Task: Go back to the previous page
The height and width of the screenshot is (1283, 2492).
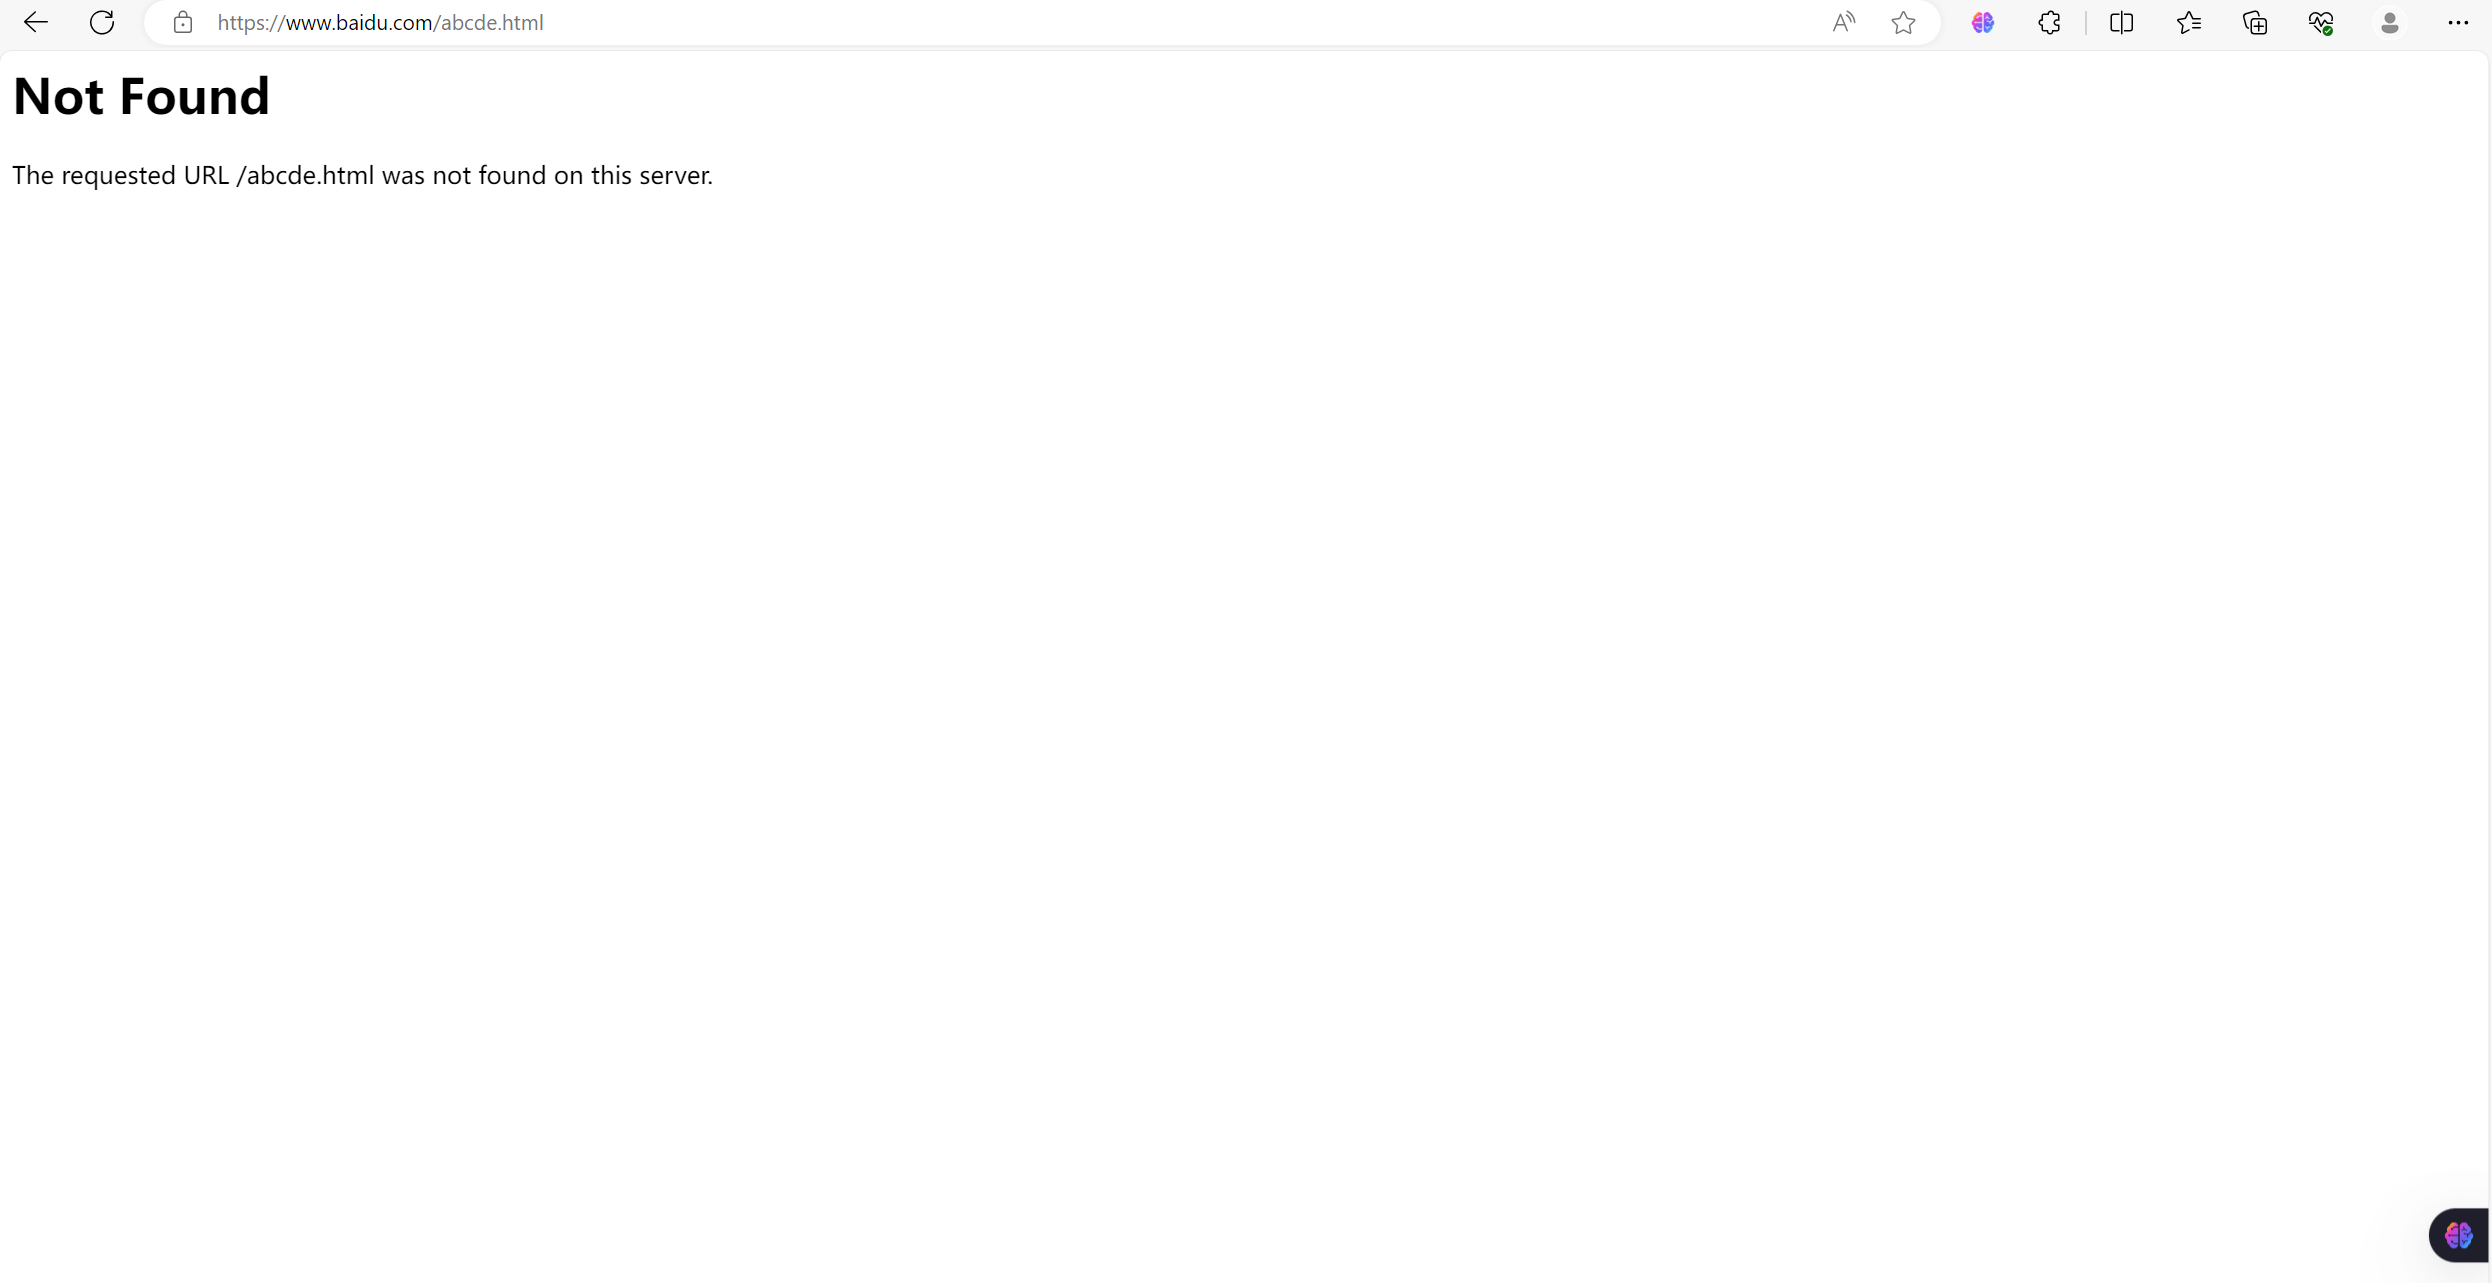Action: [x=36, y=22]
